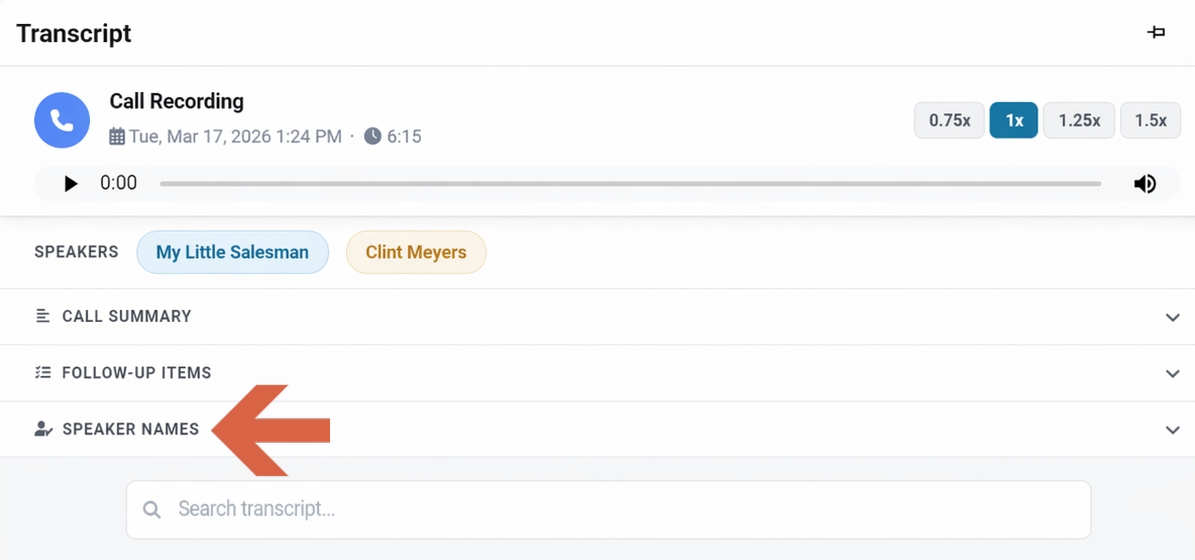Click the audio progress seek bar

(630, 184)
